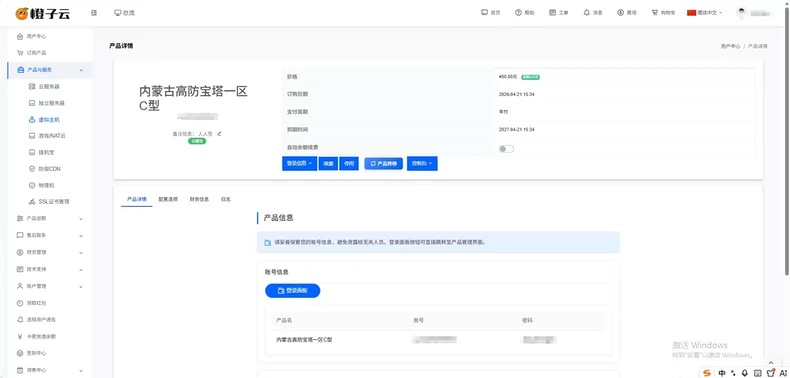Switch to the 财务信息 tab

tap(199, 200)
